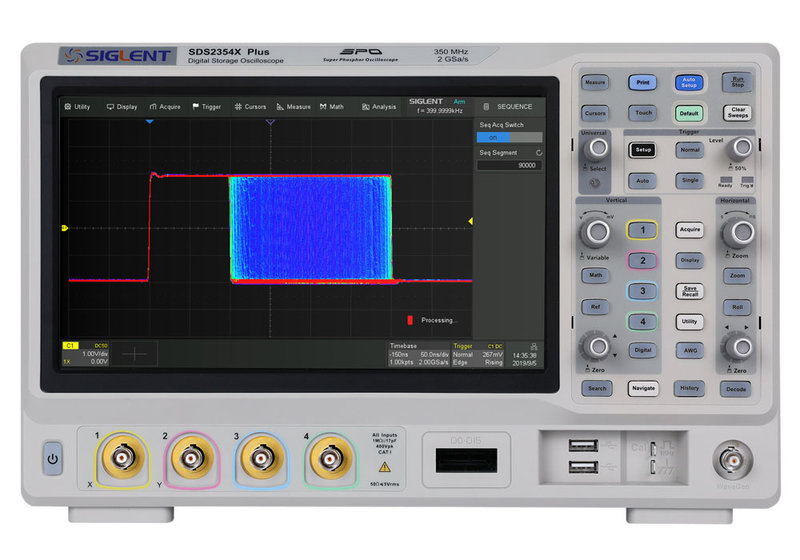Image resolution: width=800 pixels, height=560 pixels.
Task: Hit the Decode button
Action: point(736,389)
